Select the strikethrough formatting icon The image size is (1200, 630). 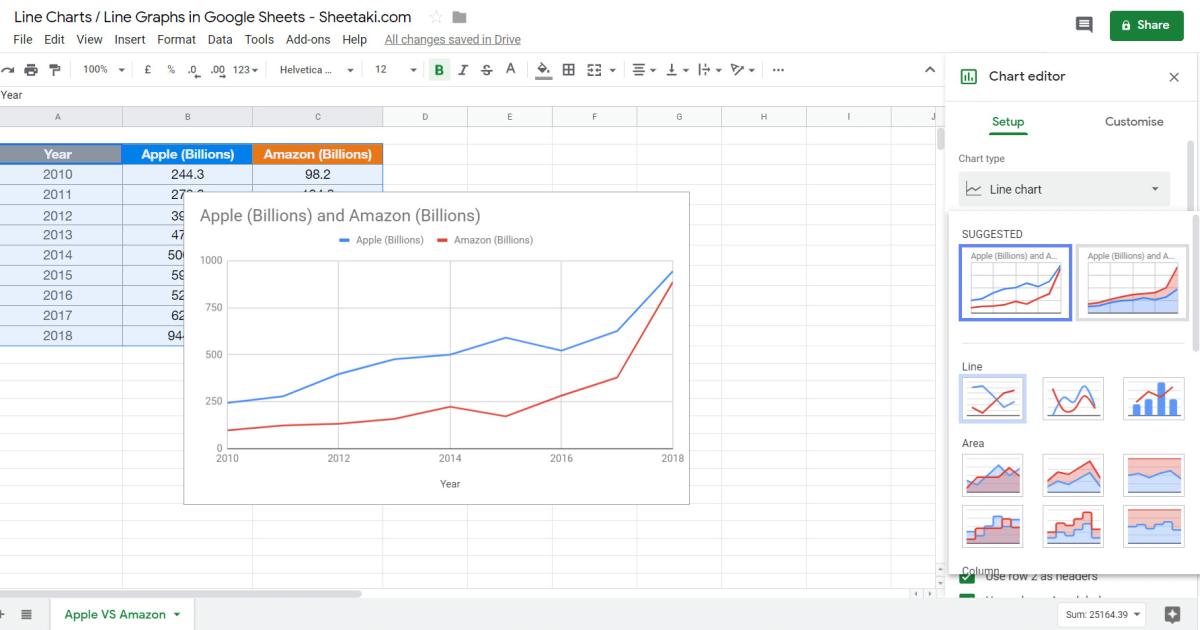(x=486, y=69)
